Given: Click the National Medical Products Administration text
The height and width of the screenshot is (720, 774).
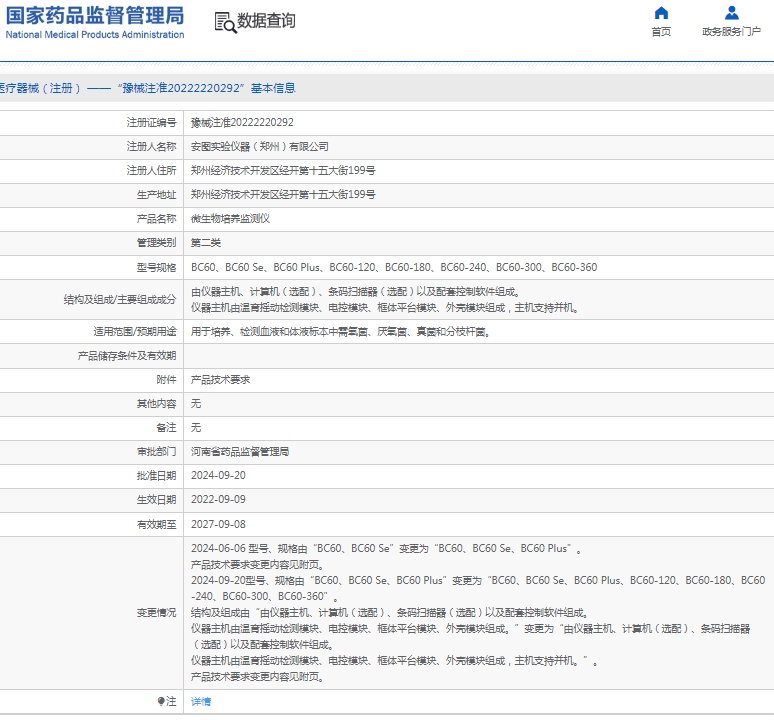Looking at the screenshot, I should click(x=95, y=35).
